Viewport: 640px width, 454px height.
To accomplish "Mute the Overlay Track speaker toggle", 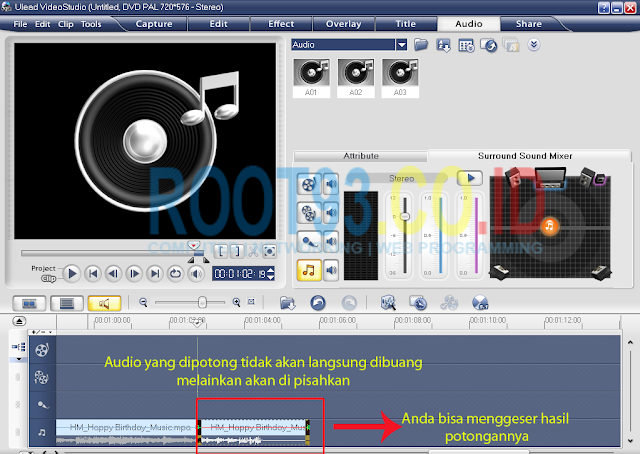I will click(331, 213).
